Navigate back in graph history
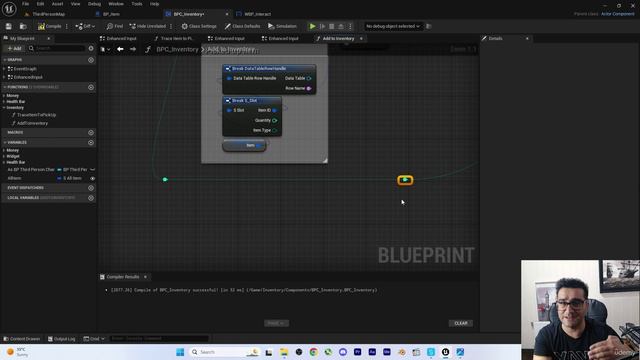Image resolution: width=640 pixels, height=360 pixels. point(120,49)
